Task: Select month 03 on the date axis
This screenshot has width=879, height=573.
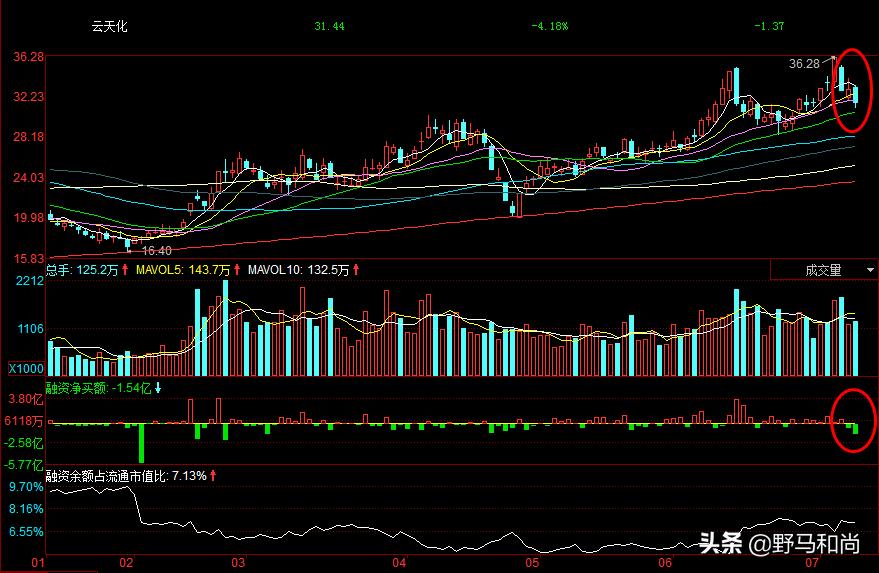Action: (x=238, y=563)
